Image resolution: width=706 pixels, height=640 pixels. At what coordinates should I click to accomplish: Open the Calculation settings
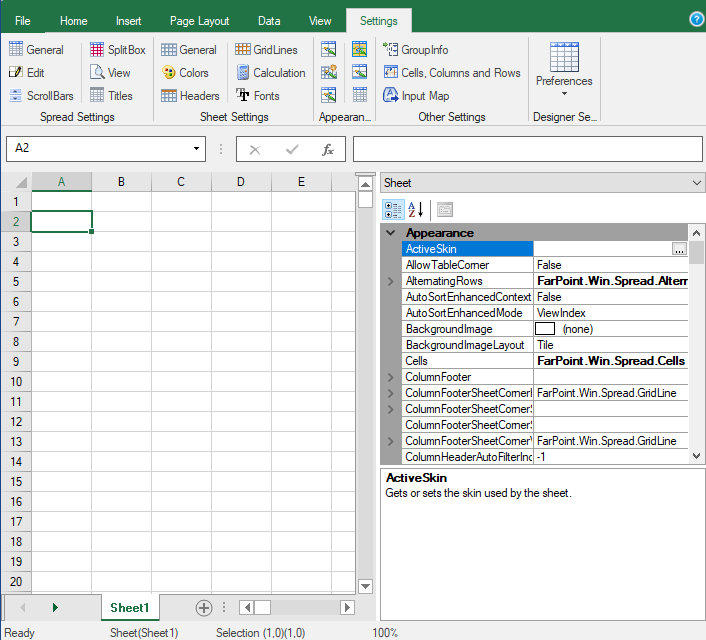tap(271, 73)
